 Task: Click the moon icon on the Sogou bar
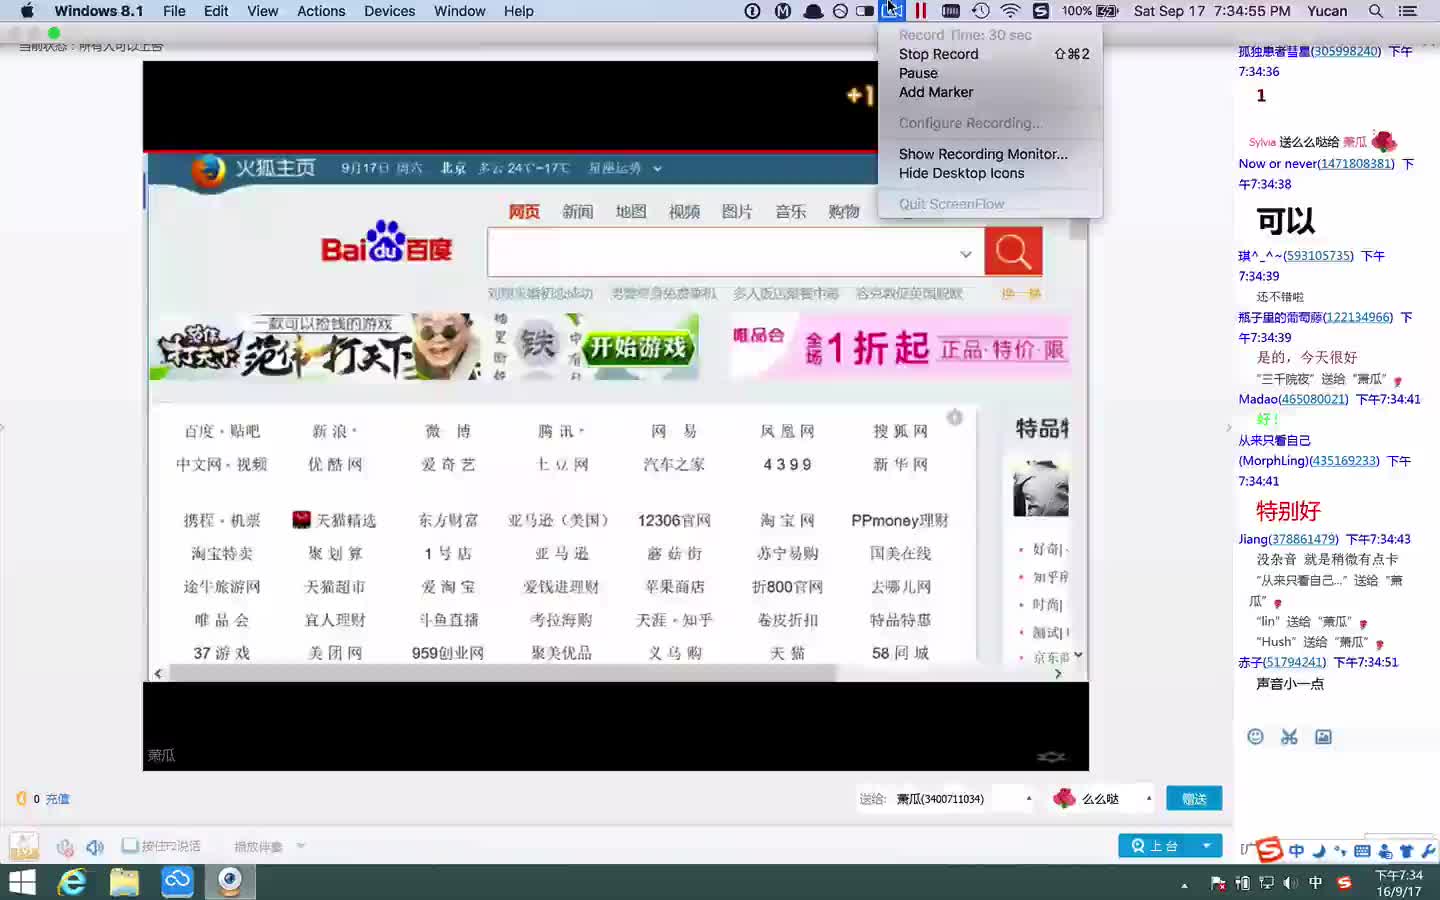(x=1319, y=851)
